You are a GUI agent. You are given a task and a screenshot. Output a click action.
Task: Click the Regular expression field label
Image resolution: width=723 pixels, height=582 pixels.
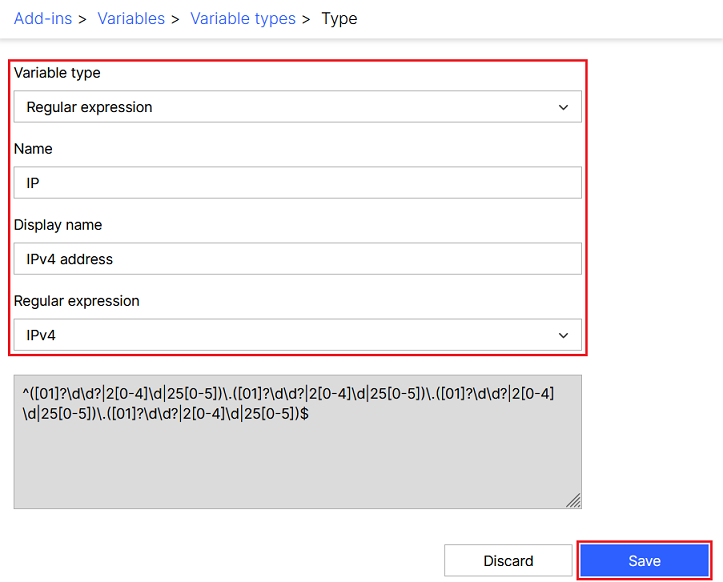point(77,301)
